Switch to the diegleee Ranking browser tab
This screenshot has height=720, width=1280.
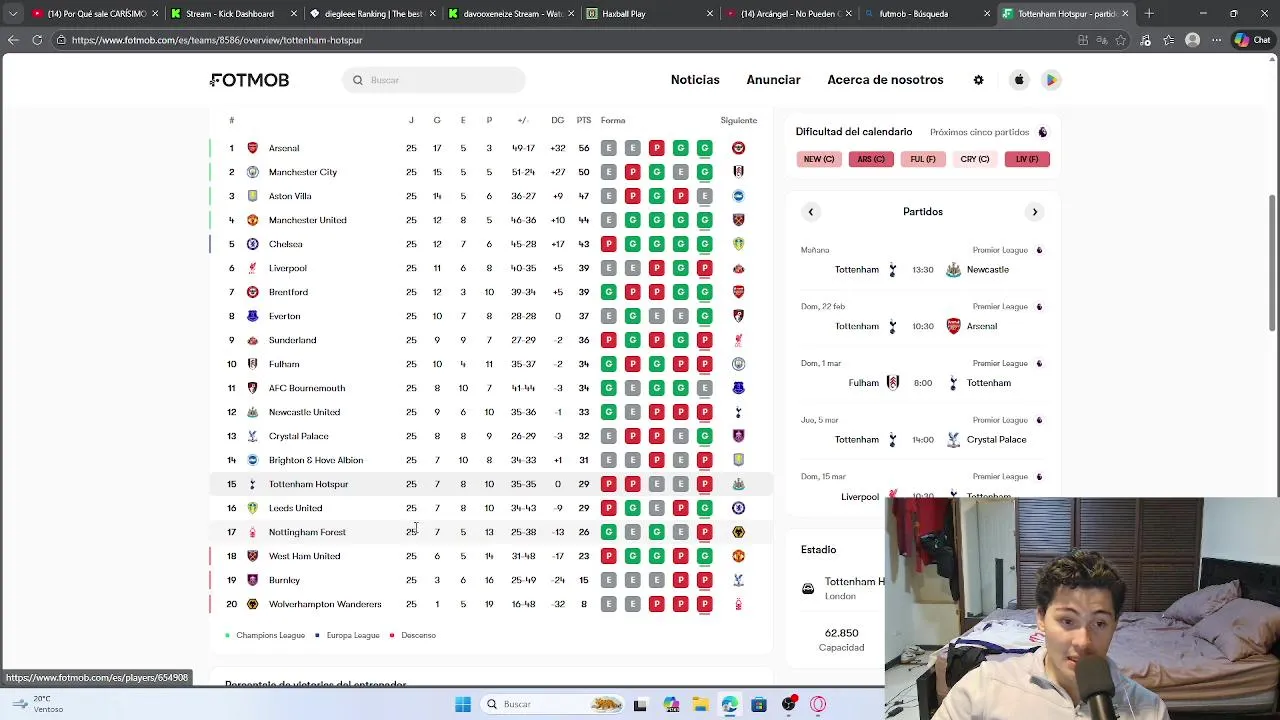(x=373, y=14)
